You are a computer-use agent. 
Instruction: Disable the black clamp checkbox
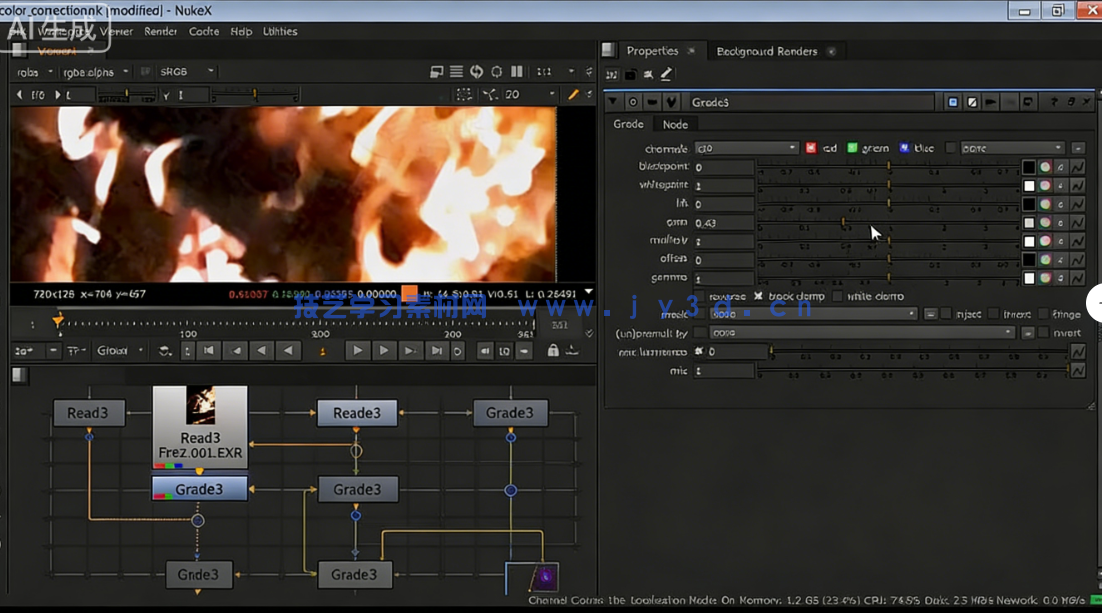pyautogui.click(x=758, y=297)
